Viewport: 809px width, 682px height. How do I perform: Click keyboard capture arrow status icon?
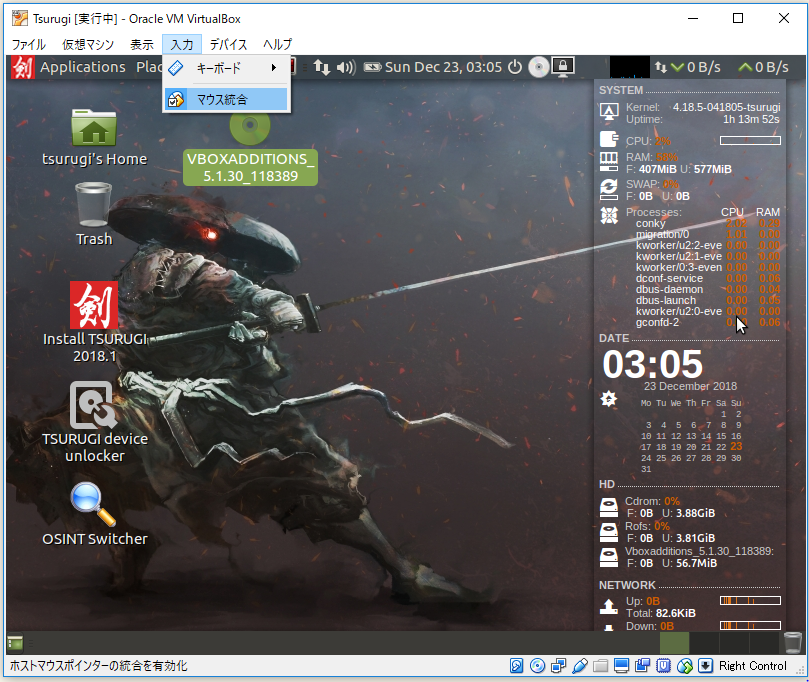tap(705, 666)
